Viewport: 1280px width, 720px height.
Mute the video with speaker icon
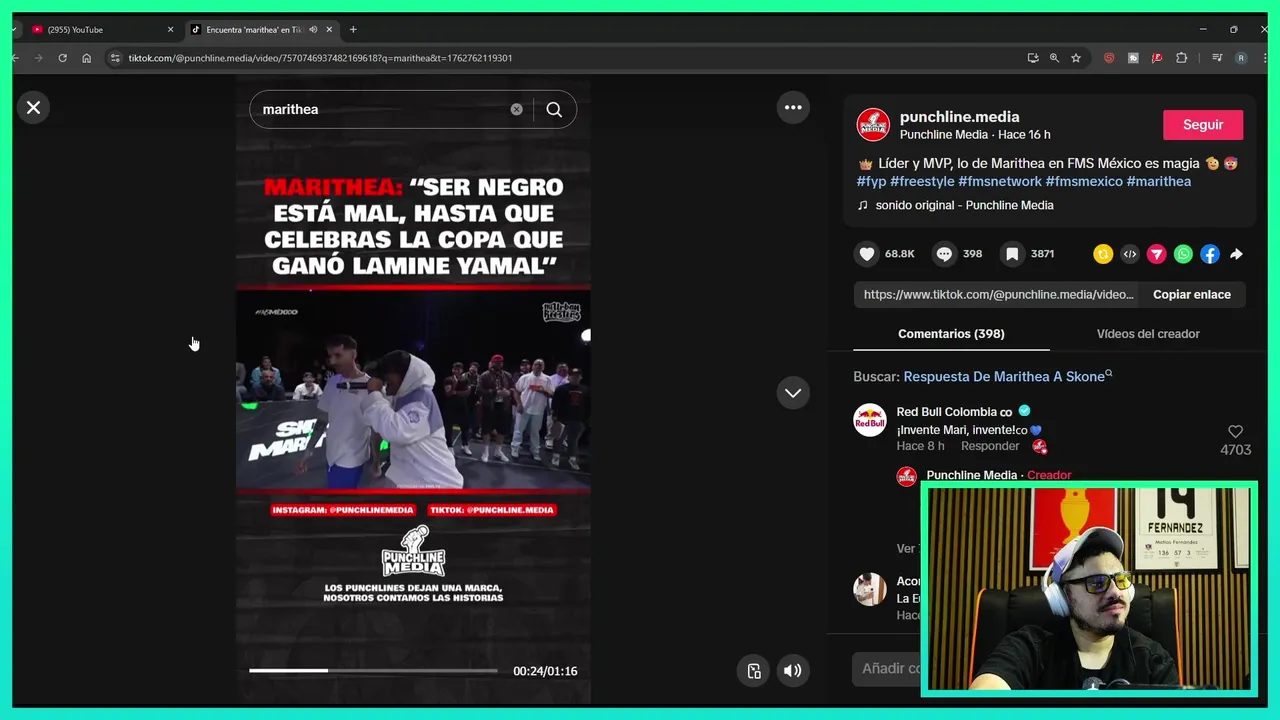(792, 671)
